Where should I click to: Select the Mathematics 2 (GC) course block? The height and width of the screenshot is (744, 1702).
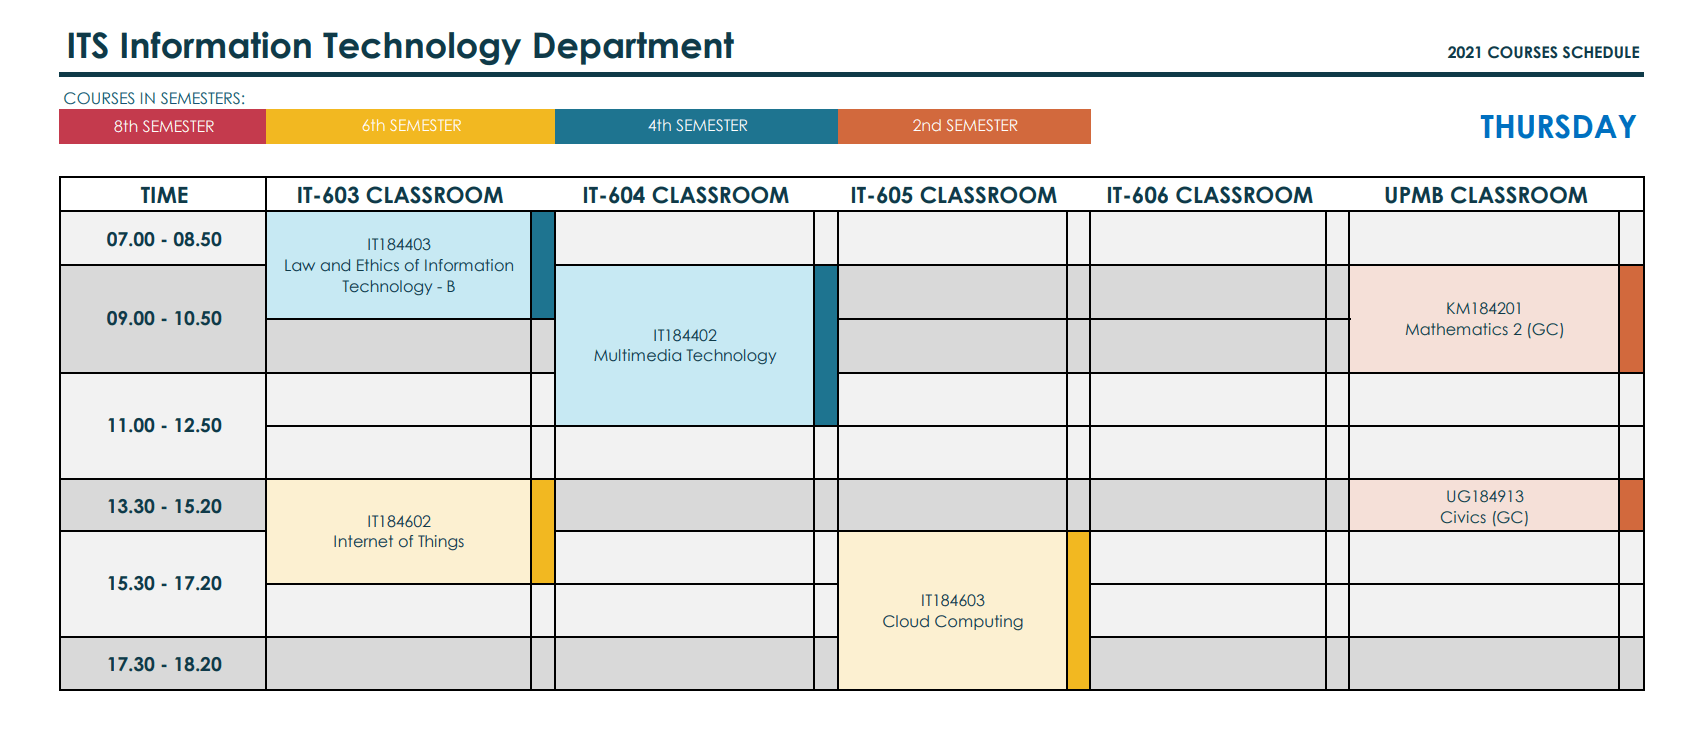1483,319
